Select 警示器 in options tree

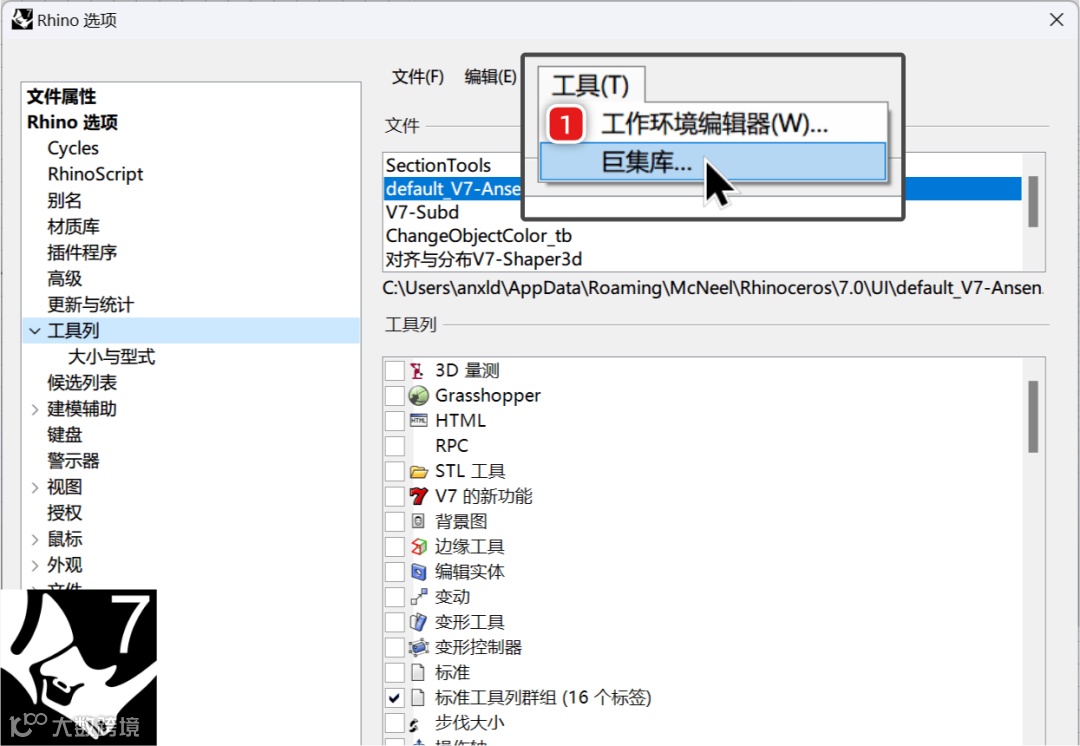coord(74,461)
